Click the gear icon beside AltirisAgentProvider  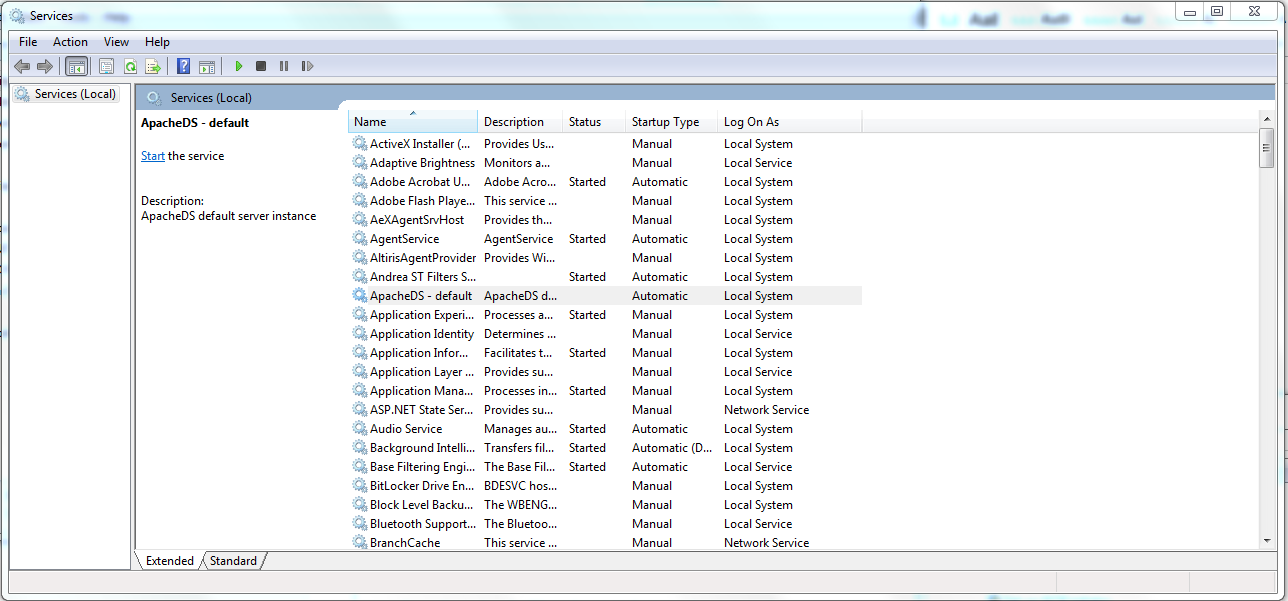pyautogui.click(x=360, y=258)
